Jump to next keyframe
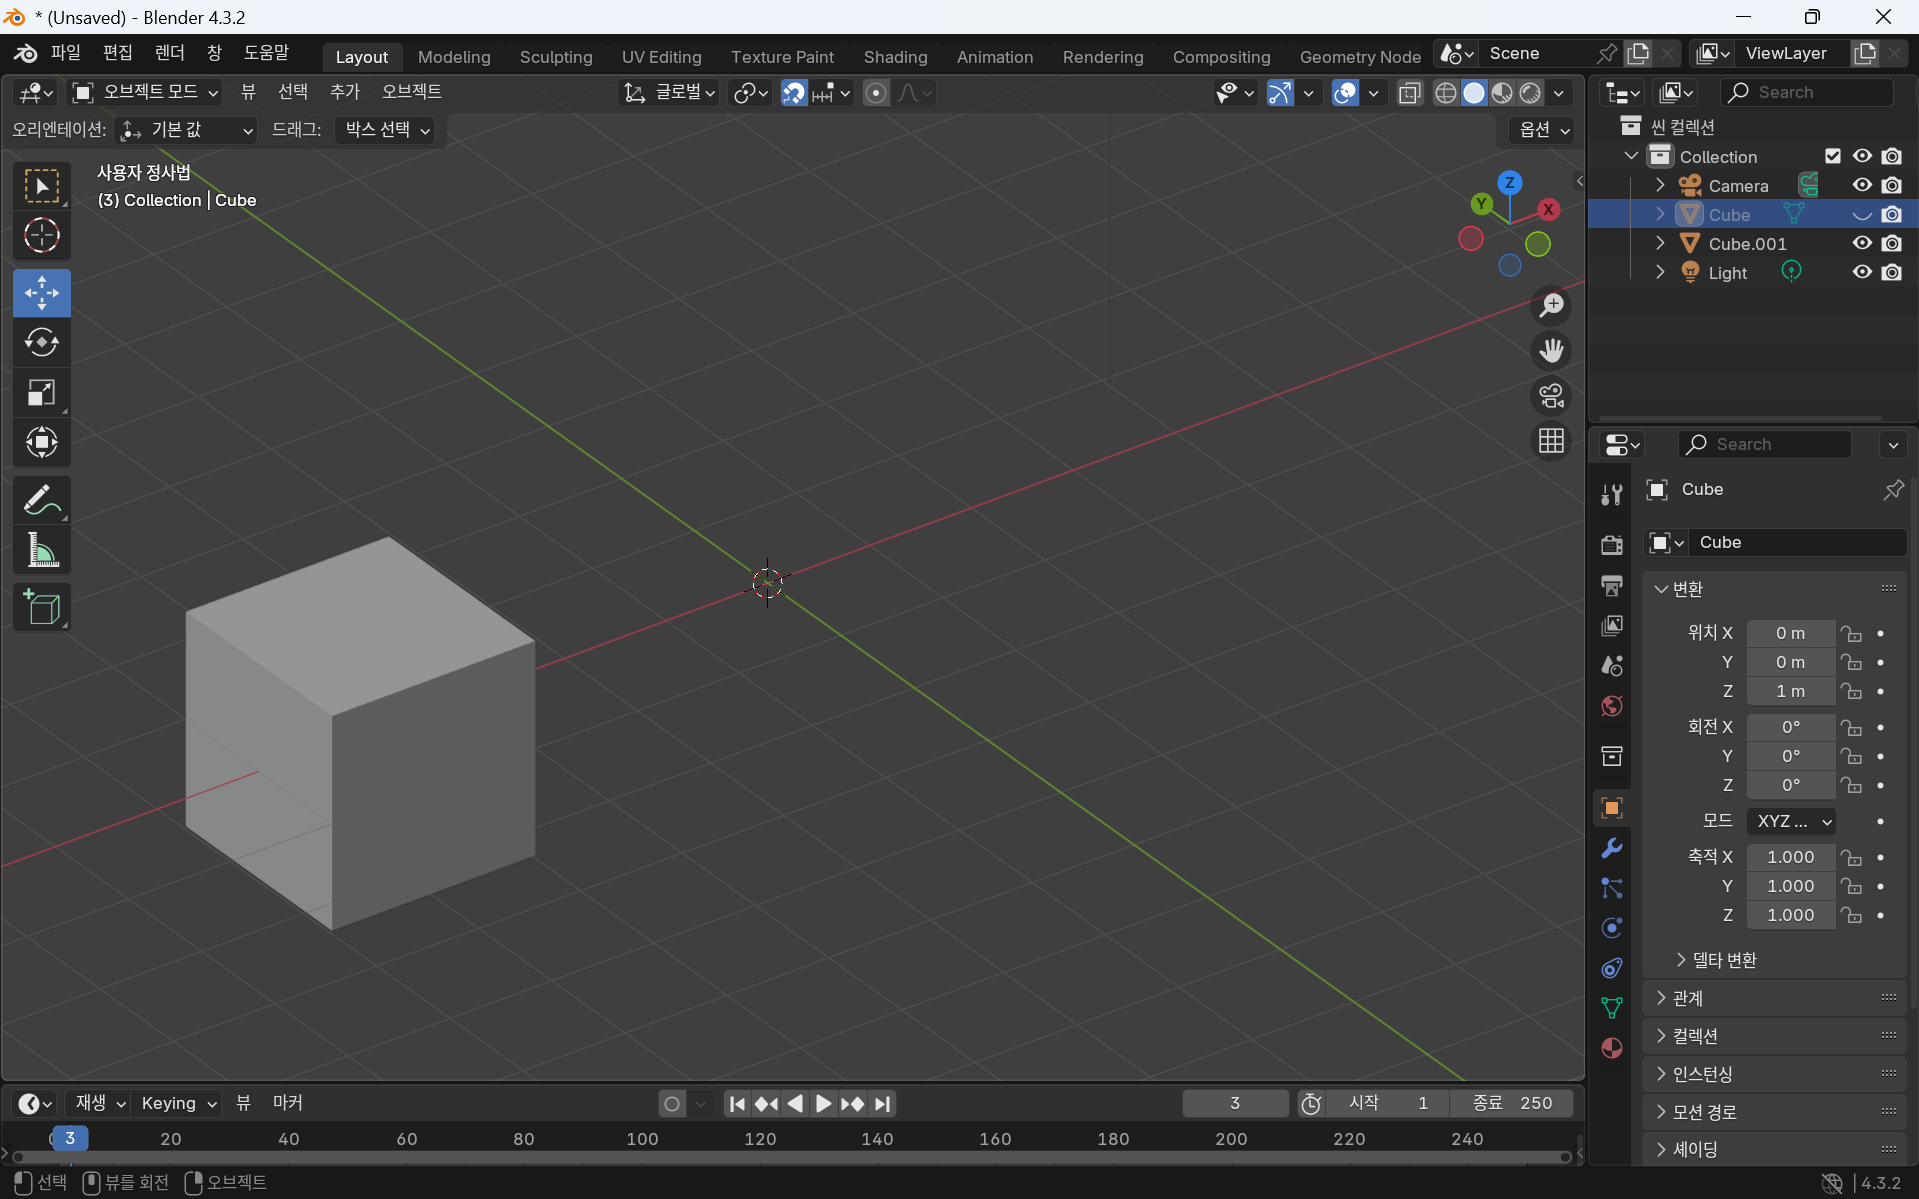 [852, 1104]
